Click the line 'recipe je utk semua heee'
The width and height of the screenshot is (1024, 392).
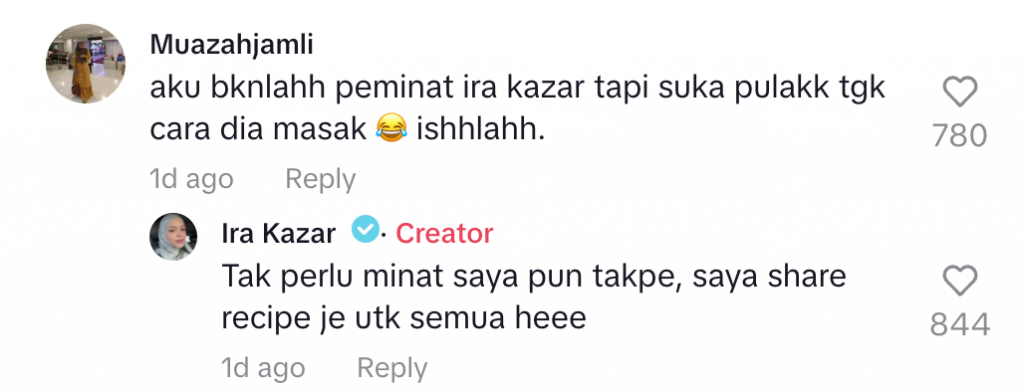[403, 319]
